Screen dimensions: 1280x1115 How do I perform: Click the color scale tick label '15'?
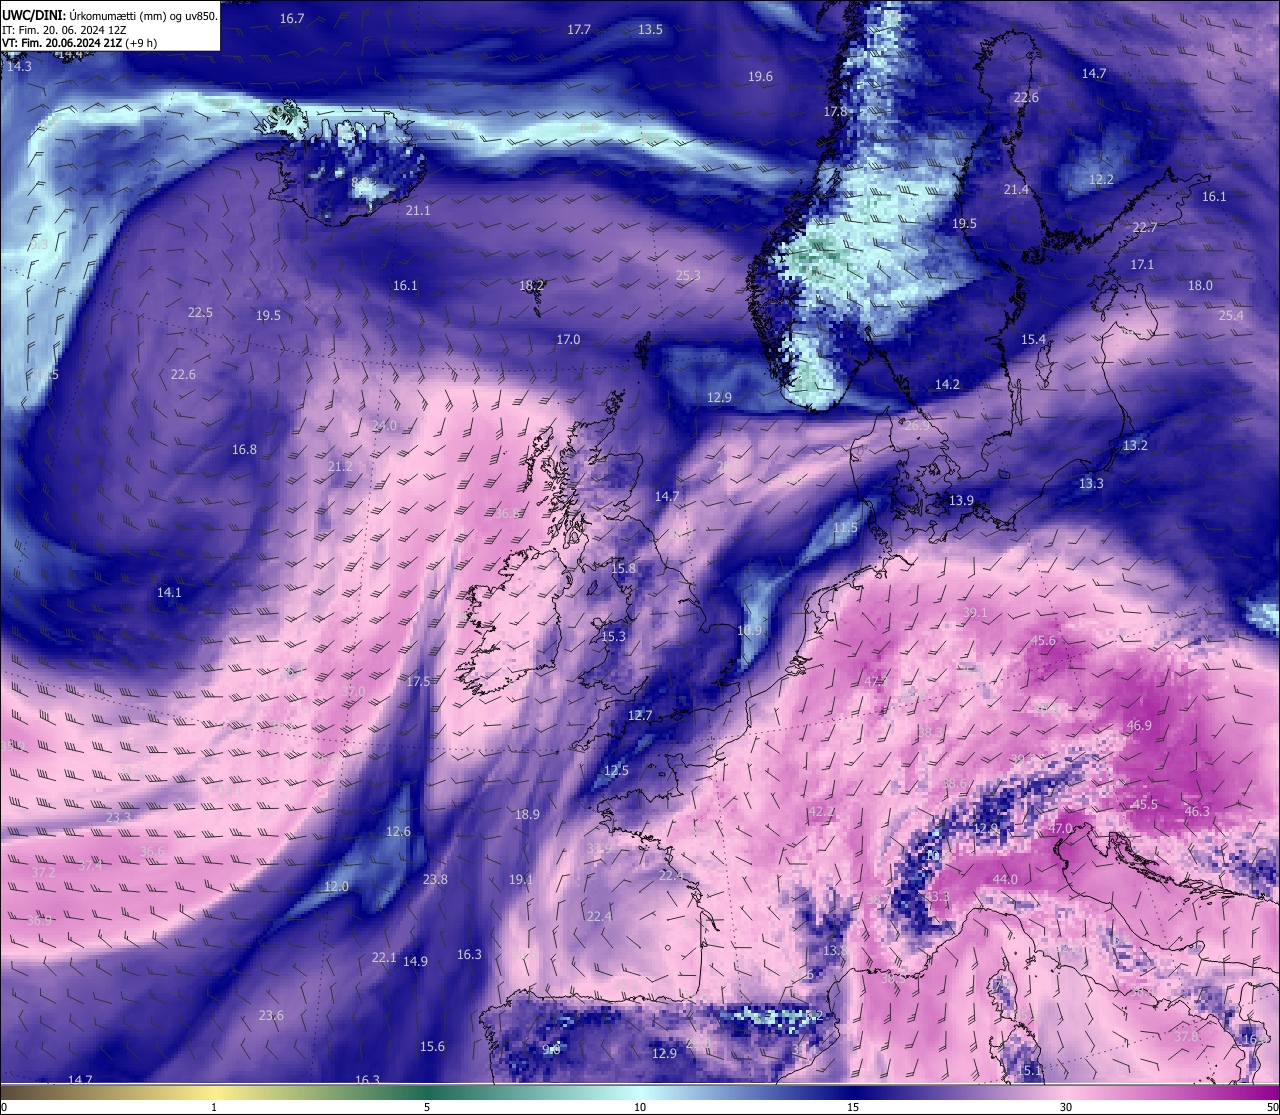pos(853,1107)
